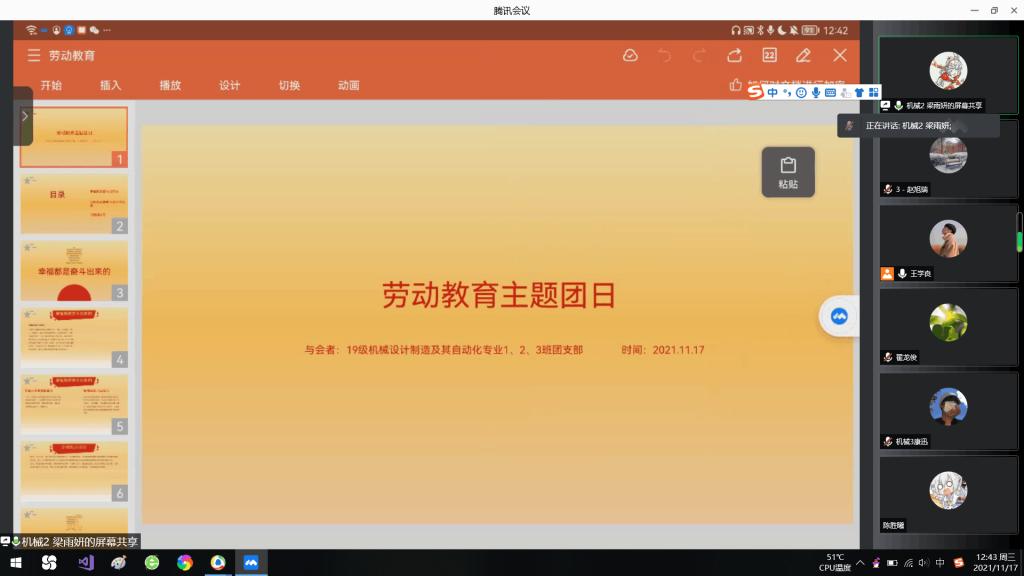Toggle the Sogou soft keyboard icon
This screenshot has width=1024, height=576.
830,93
